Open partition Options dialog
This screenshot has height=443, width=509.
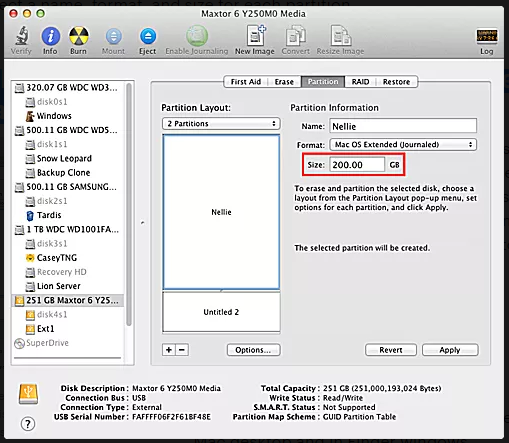pyautogui.click(x=253, y=350)
